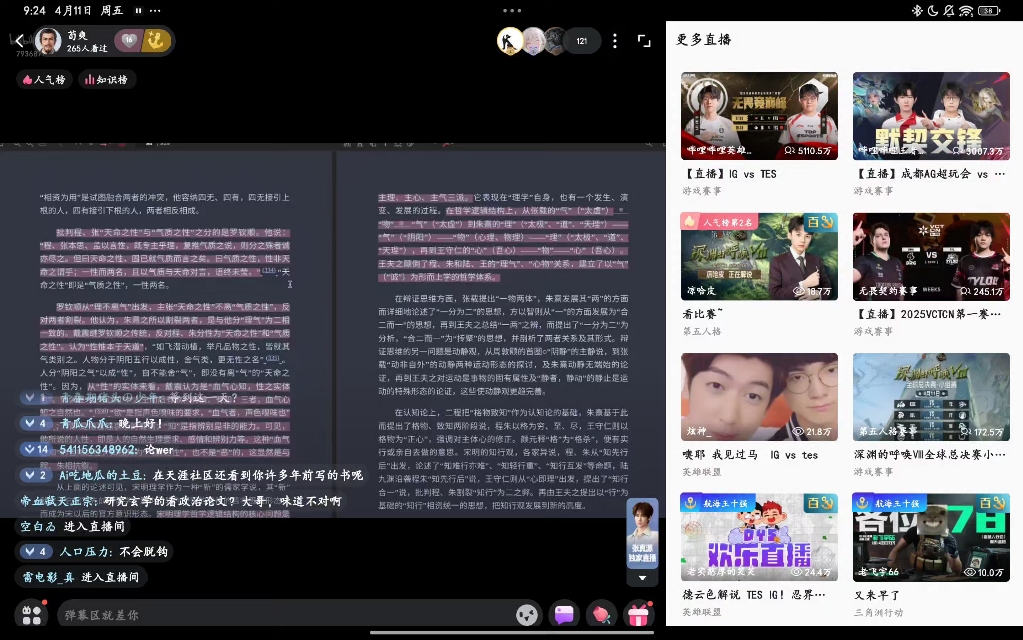This screenshot has width=1023, height=640.
Task: Tap 雷电影_真 进入直播间 entry notice
Action: click(81, 577)
